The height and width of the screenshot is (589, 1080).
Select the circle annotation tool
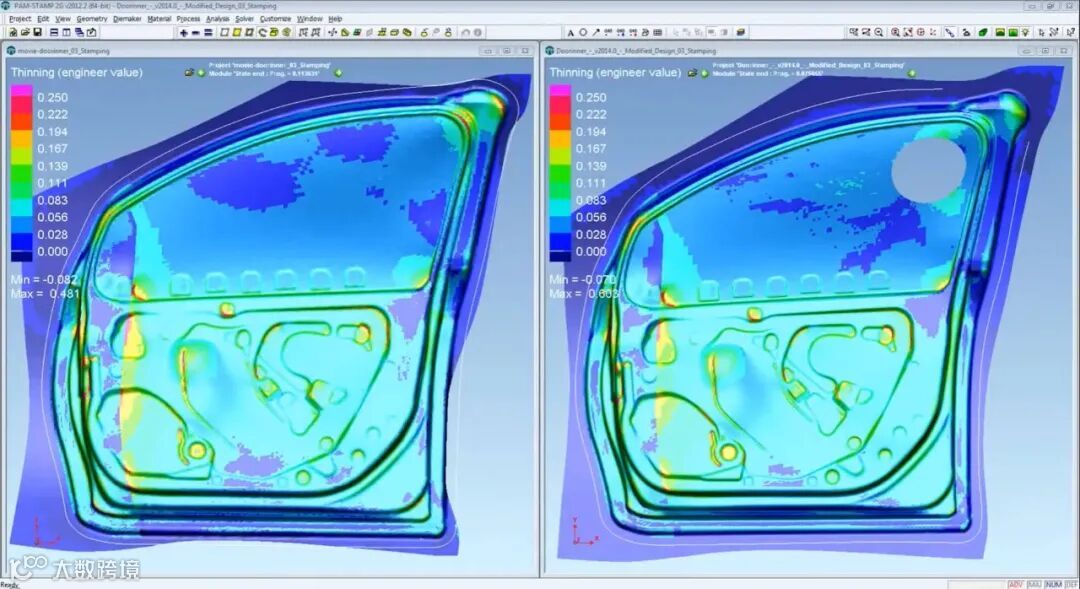[583, 32]
